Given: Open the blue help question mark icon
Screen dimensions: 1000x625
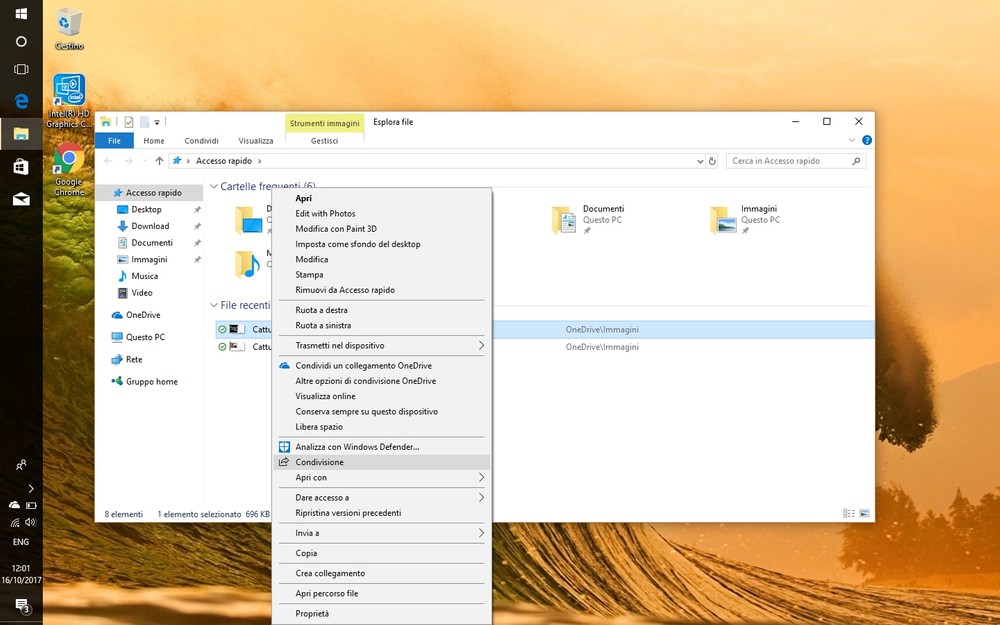Looking at the screenshot, I should 867,141.
